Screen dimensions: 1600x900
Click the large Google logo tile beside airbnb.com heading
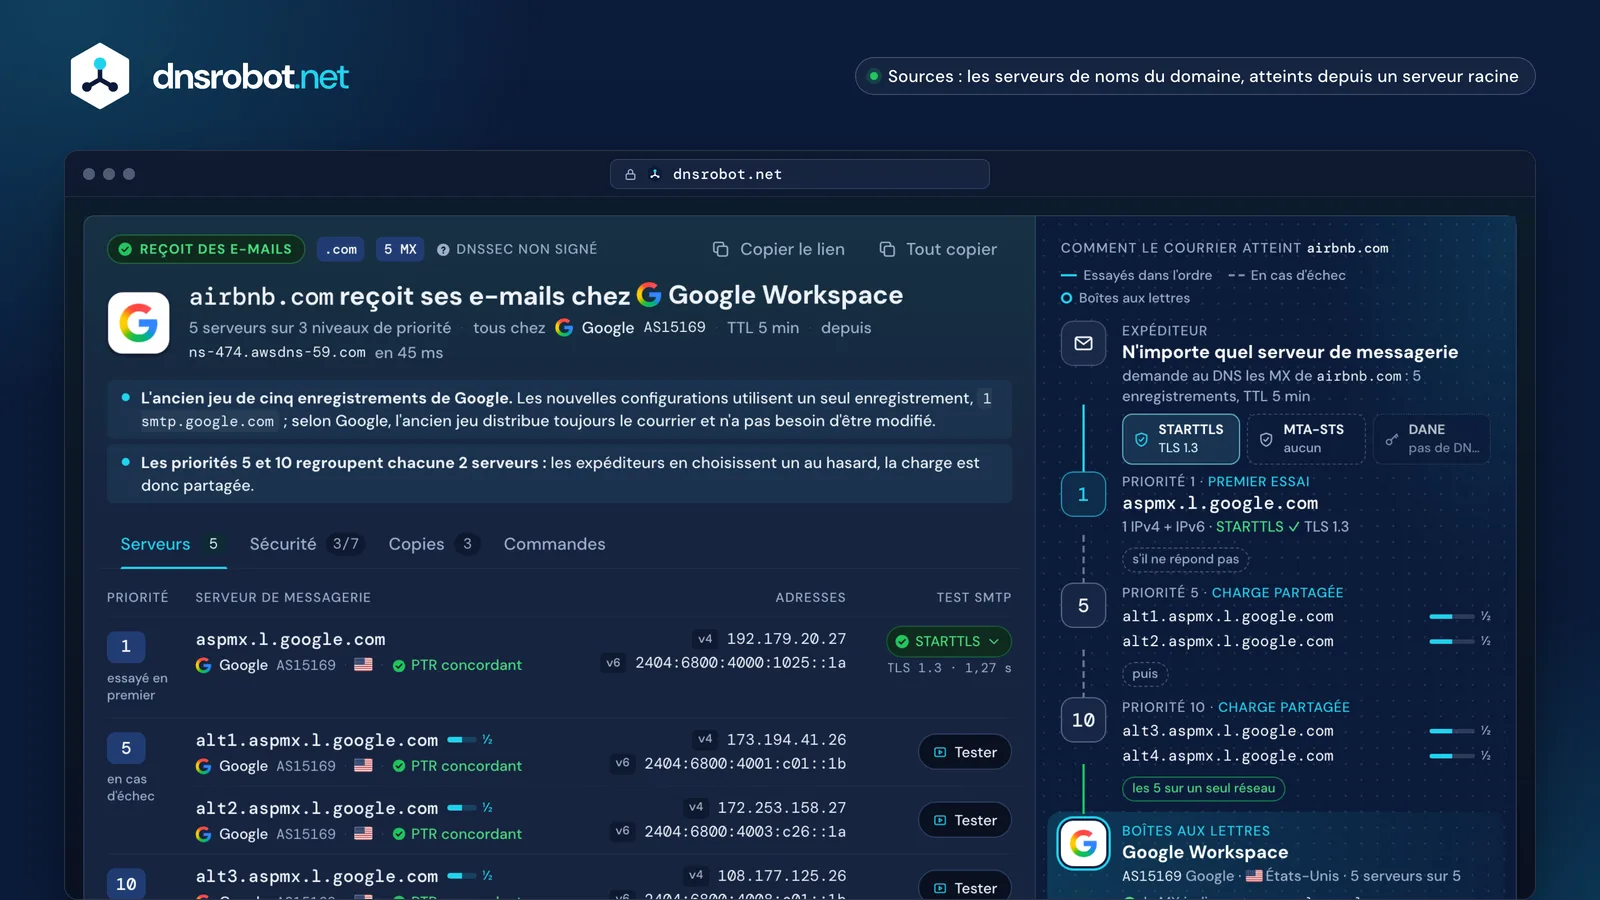(138, 323)
